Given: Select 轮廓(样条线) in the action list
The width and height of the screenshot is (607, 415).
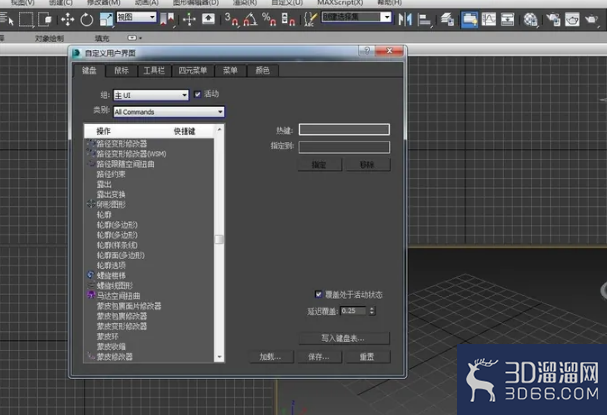Looking at the screenshot, I should pos(117,245).
